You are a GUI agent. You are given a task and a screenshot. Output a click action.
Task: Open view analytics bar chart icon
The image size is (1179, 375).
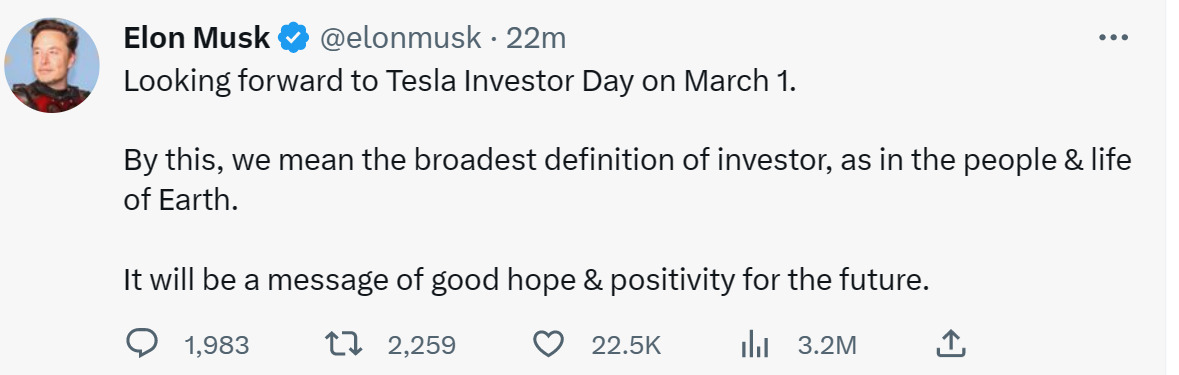[754, 345]
